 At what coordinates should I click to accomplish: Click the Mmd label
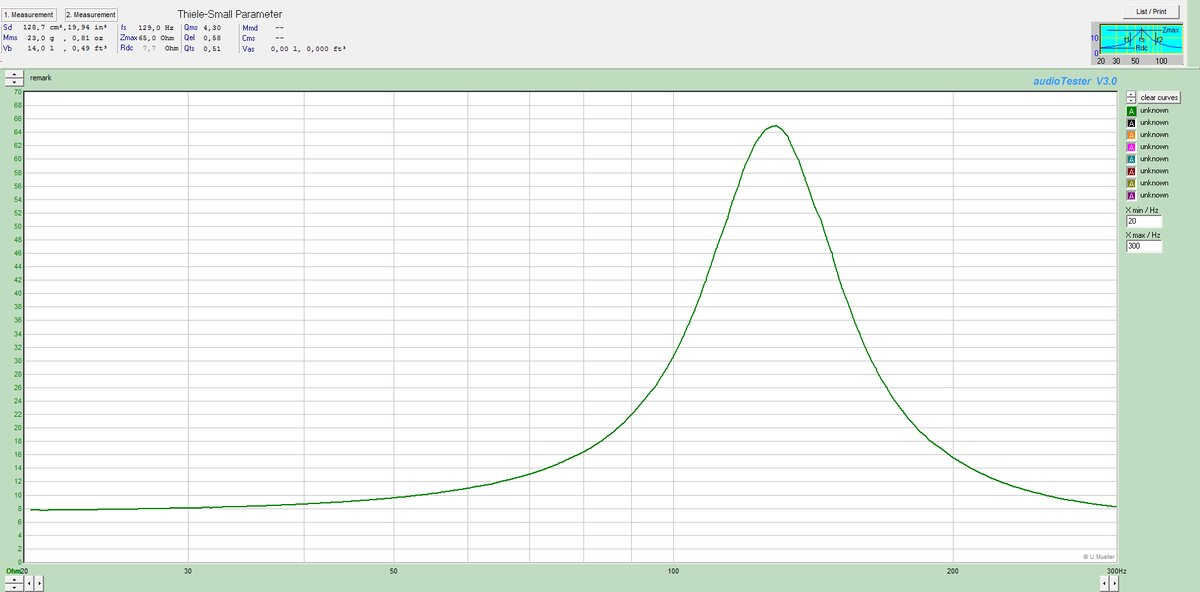250,28
